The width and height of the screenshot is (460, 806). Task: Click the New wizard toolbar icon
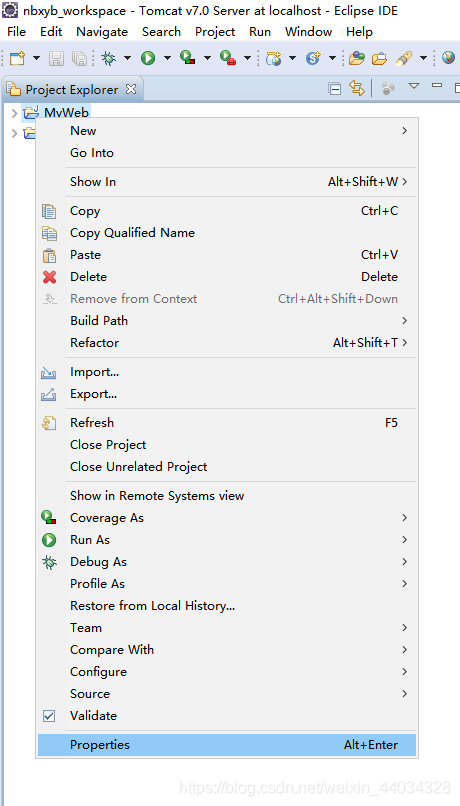[x=17, y=58]
